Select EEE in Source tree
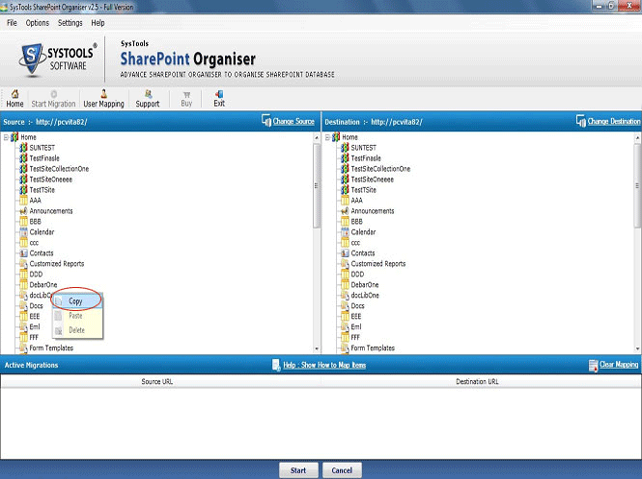 pos(34,316)
